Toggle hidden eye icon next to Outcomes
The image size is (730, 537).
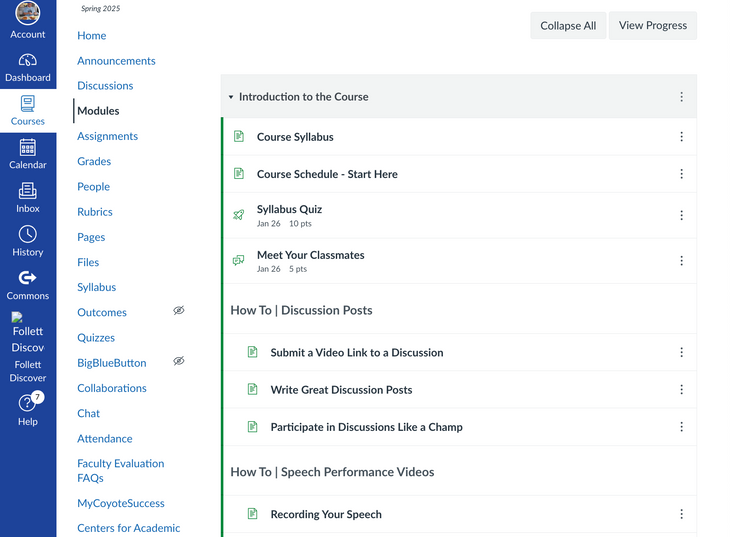179,310
